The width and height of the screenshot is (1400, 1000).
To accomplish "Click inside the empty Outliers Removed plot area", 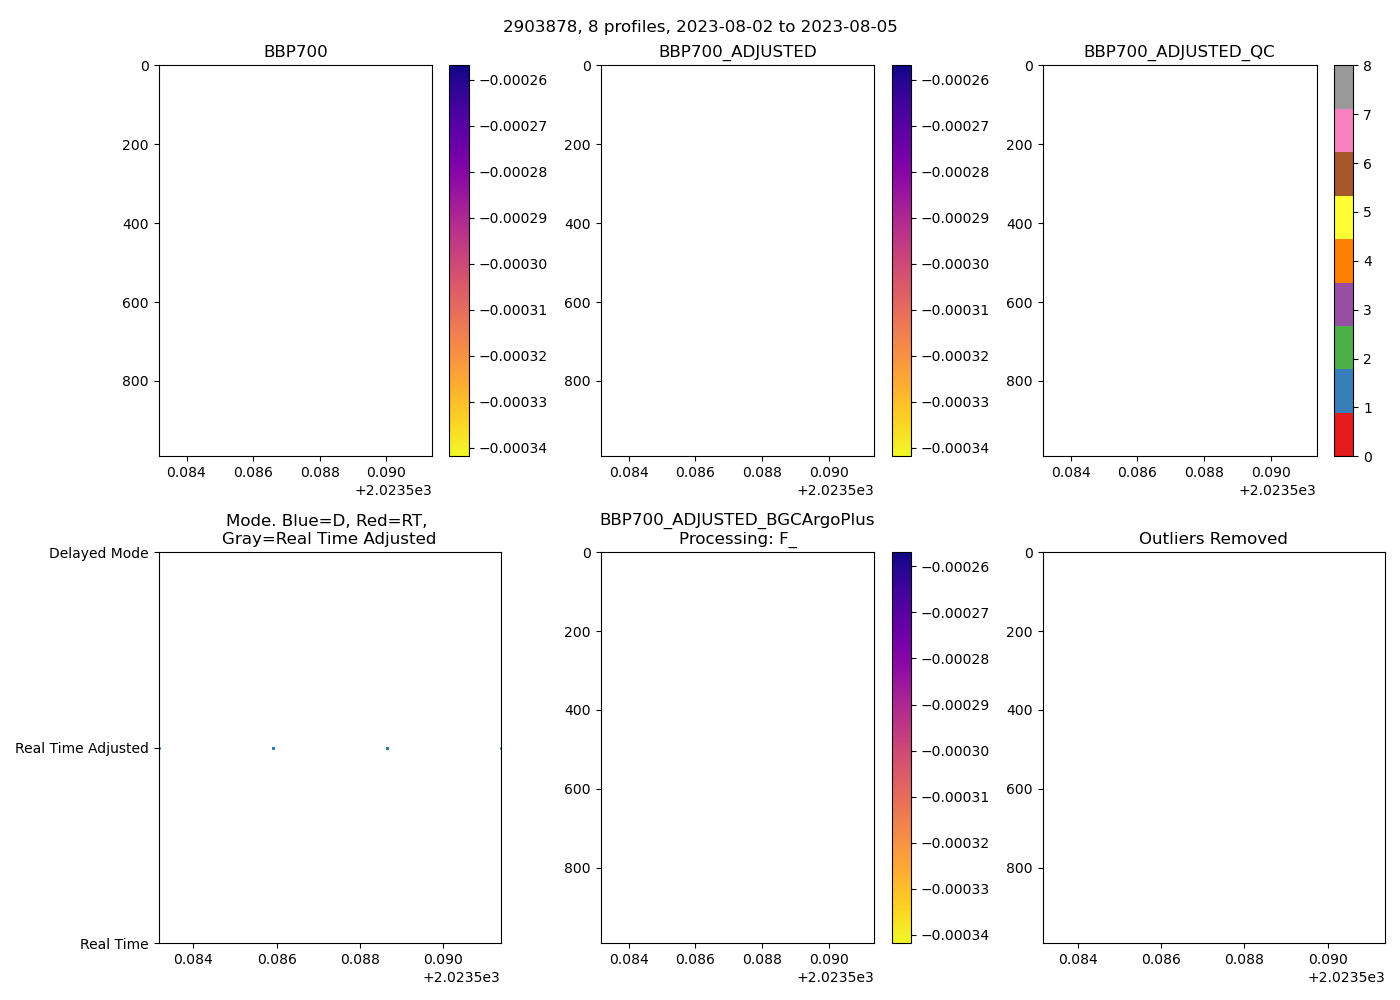I will pos(1213,747).
